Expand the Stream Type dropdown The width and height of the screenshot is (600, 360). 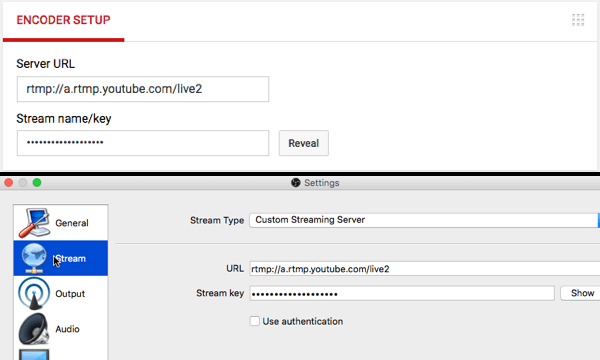[x=424, y=220]
